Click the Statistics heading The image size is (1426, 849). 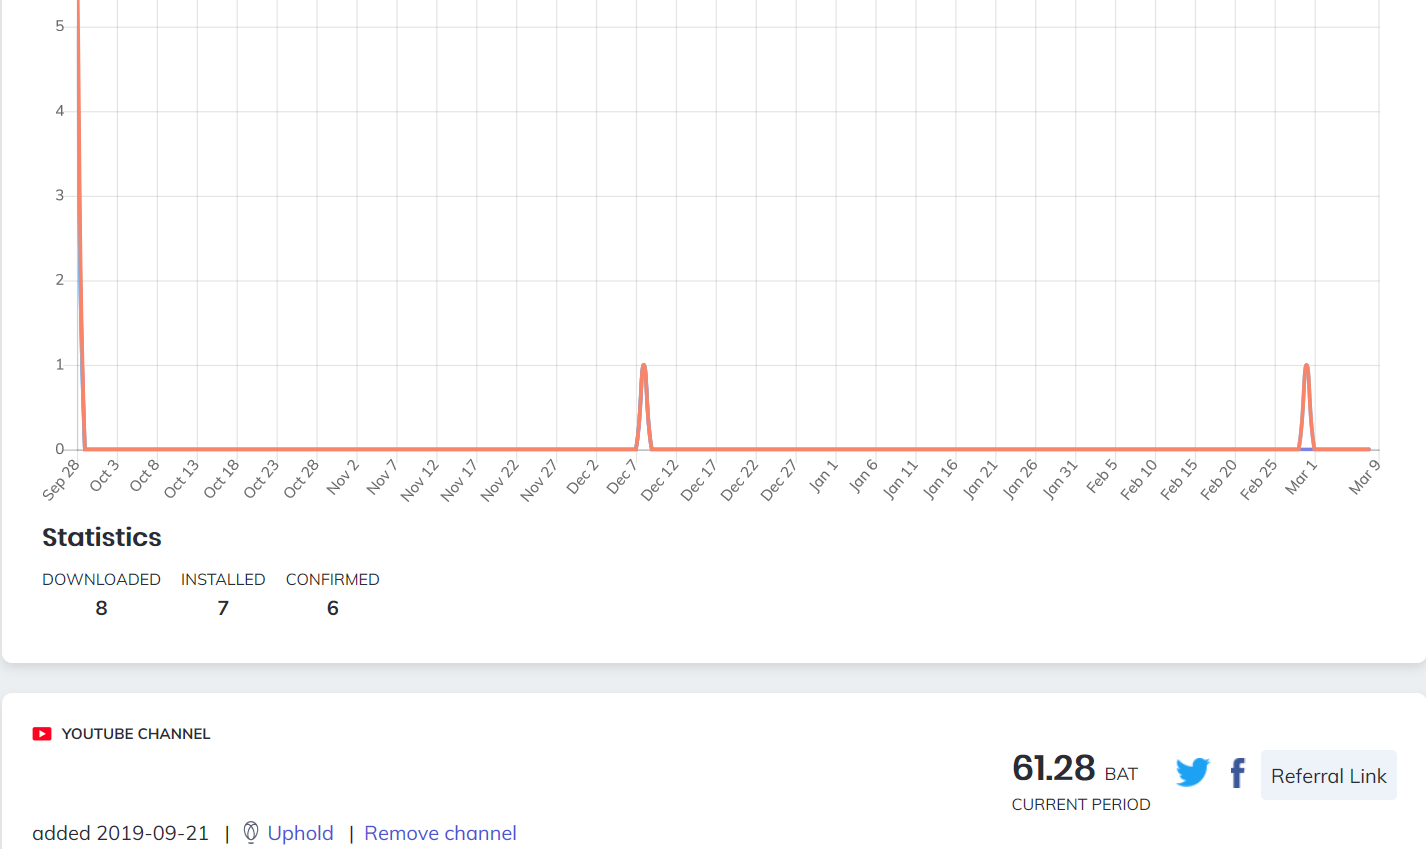point(102,537)
